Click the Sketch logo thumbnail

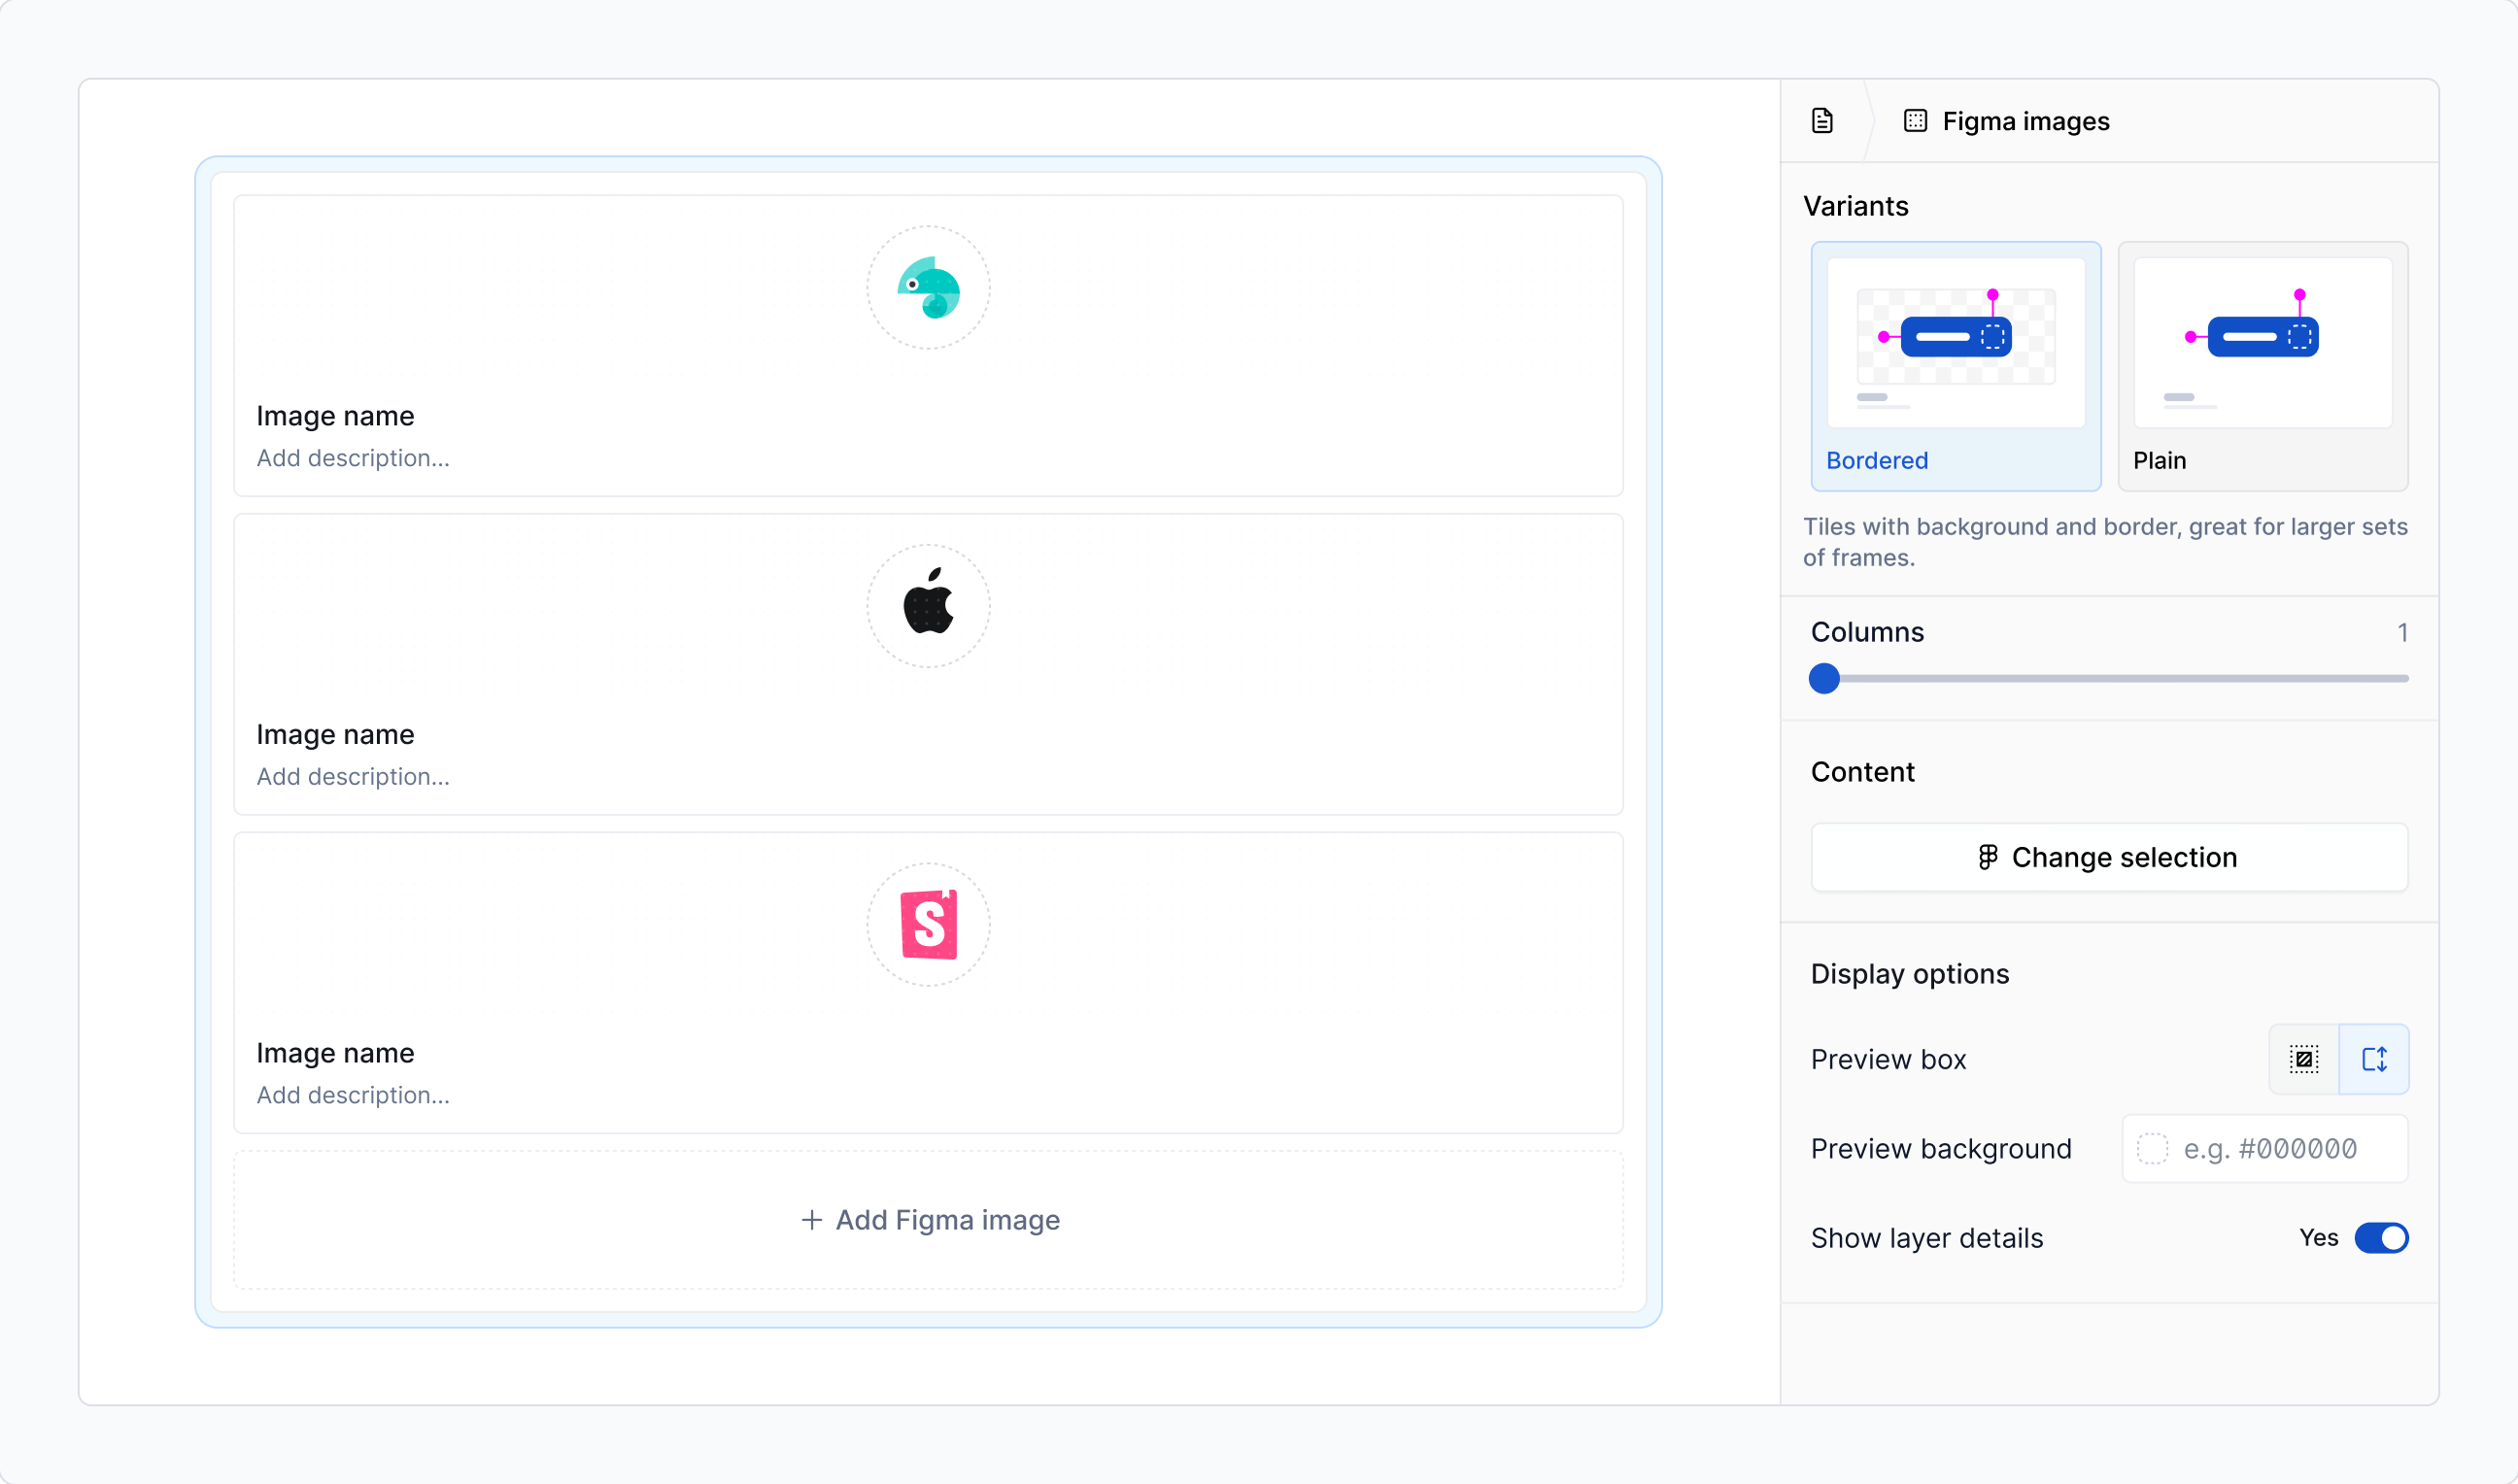[x=928, y=924]
